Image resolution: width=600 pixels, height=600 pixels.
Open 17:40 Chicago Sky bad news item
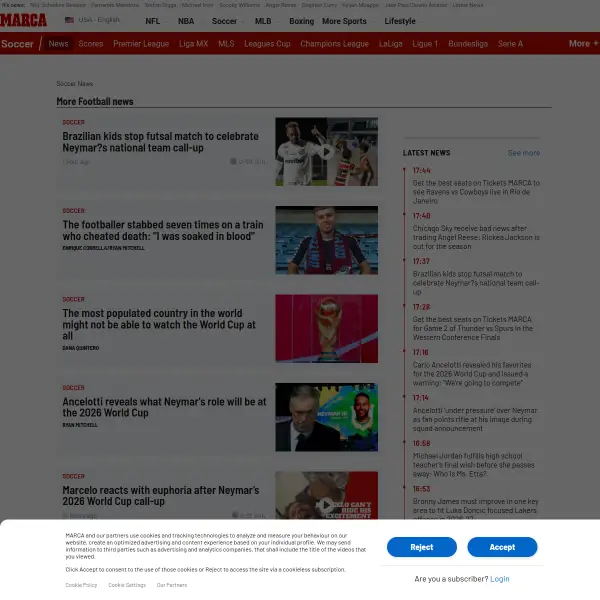pyautogui.click(x=476, y=237)
